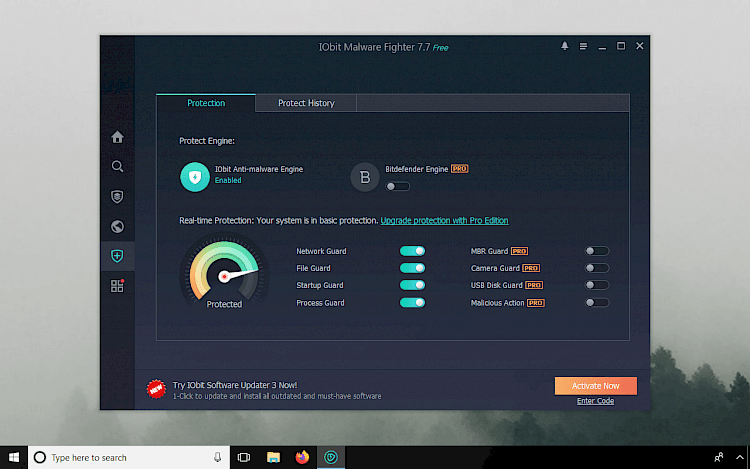Click the Enabled status text
Image resolution: width=750 pixels, height=469 pixels.
[x=228, y=180]
